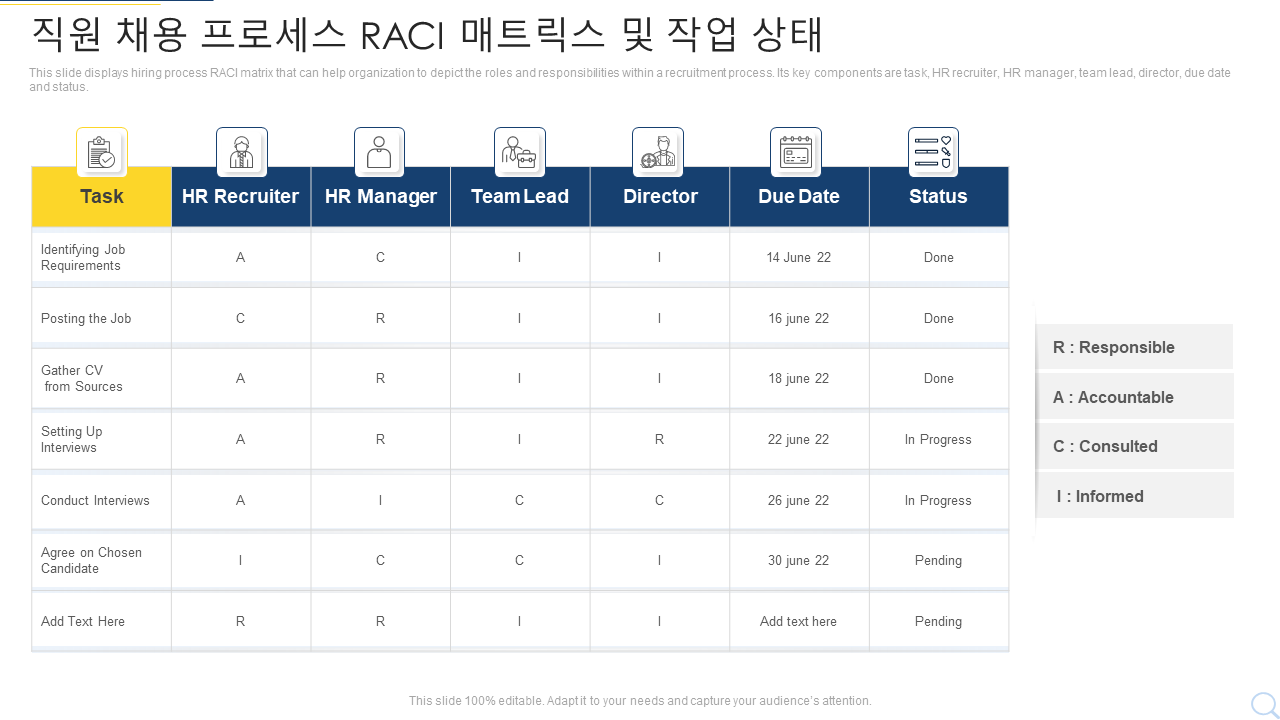This screenshot has height=720, width=1280.
Task: Click In Progress status for Conduct Interviews
Action: pos(939,500)
